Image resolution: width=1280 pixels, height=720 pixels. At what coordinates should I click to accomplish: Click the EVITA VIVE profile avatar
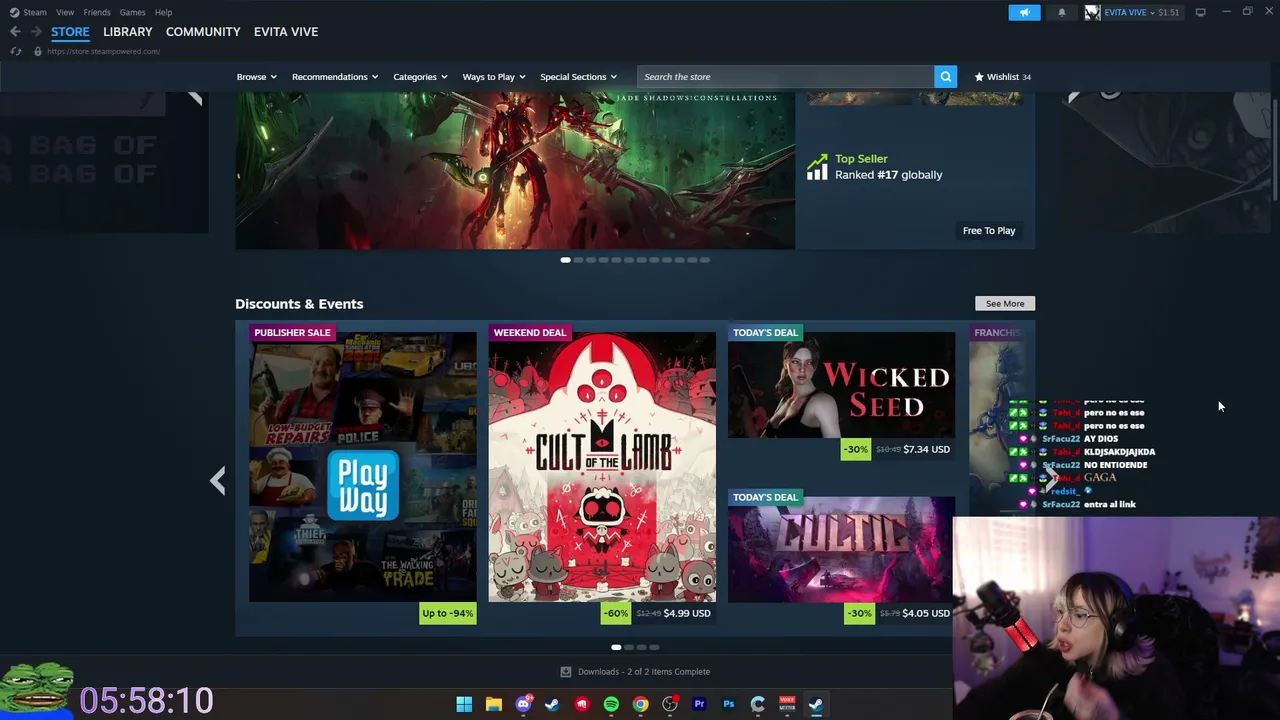pyautogui.click(x=1092, y=12)
